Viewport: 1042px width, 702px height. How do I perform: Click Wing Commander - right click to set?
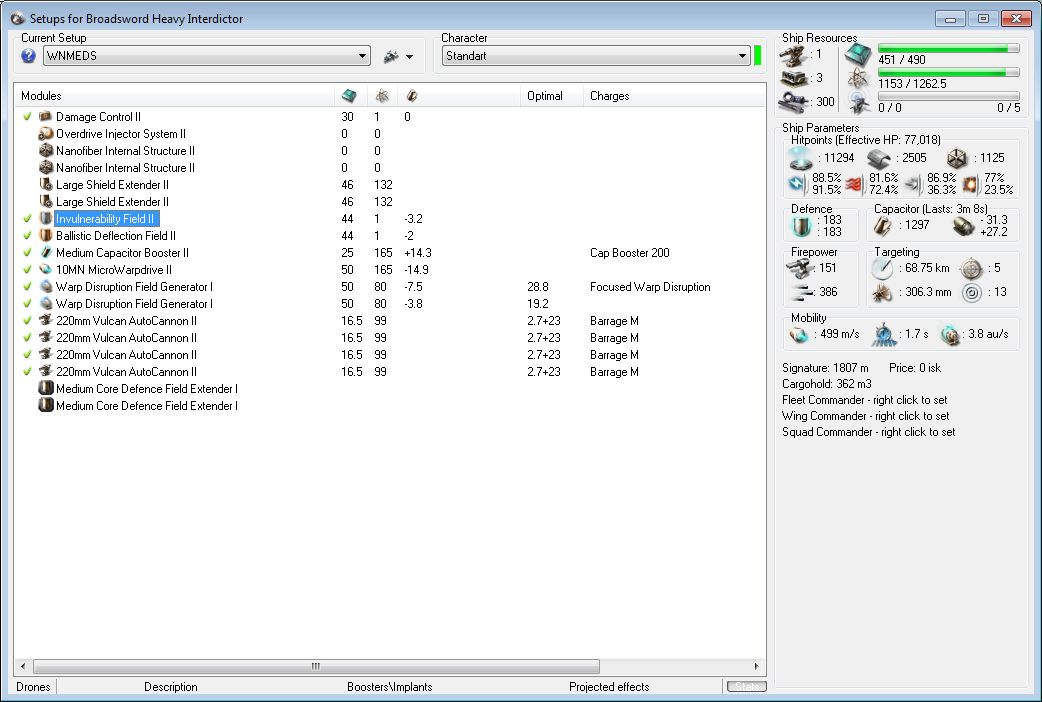coord(865,416)
